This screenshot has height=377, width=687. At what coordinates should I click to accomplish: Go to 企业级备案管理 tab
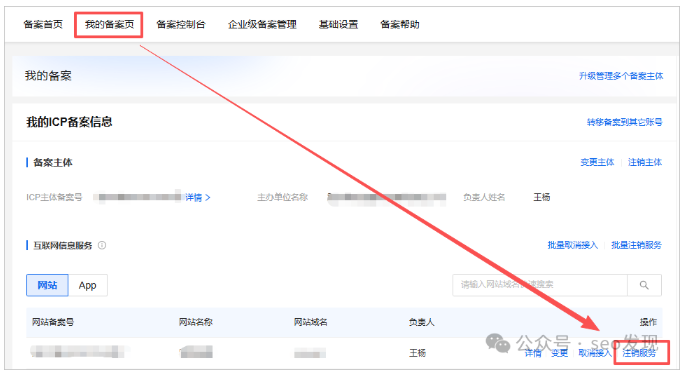click(262, 25)
